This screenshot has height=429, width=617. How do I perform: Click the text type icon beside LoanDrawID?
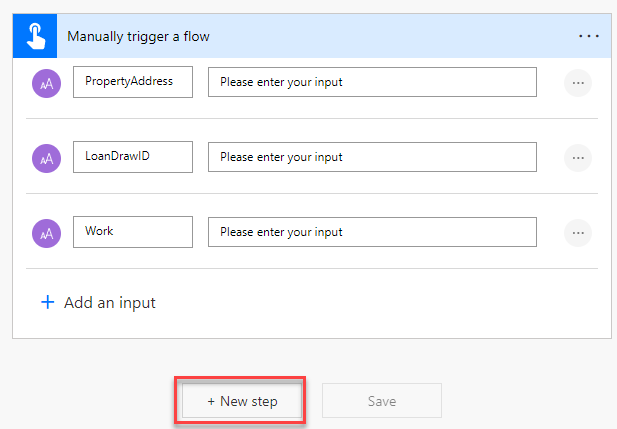tap(46, 158)
